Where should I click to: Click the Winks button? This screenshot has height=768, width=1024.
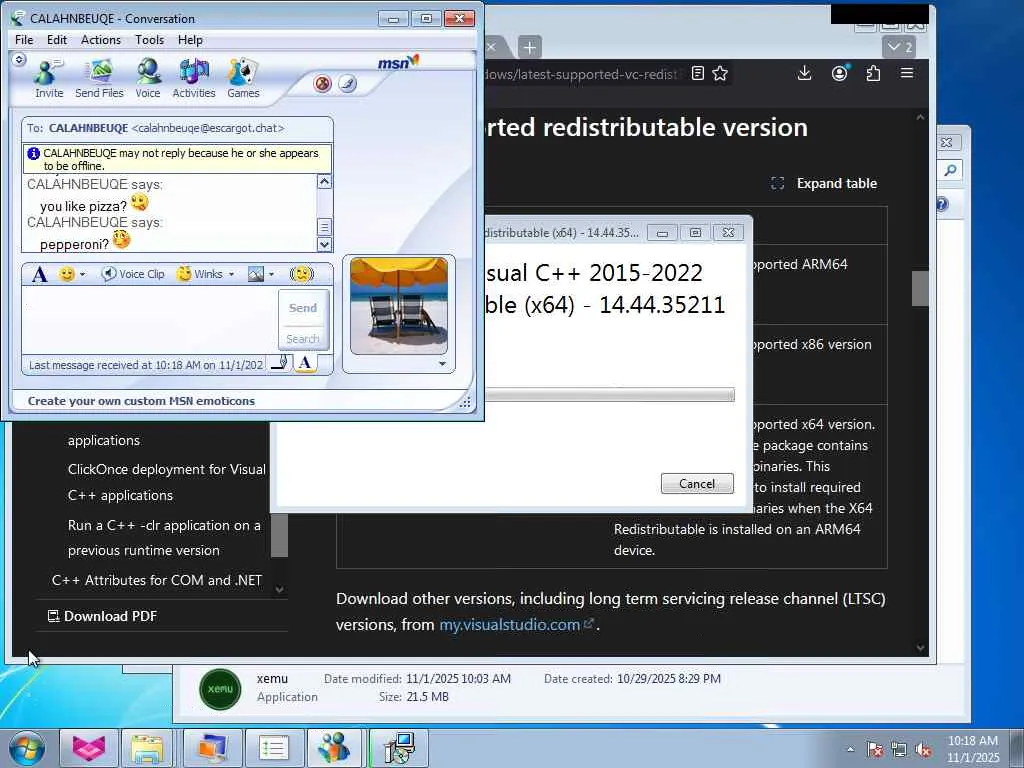pyautogui.click(x=200, y=274)
